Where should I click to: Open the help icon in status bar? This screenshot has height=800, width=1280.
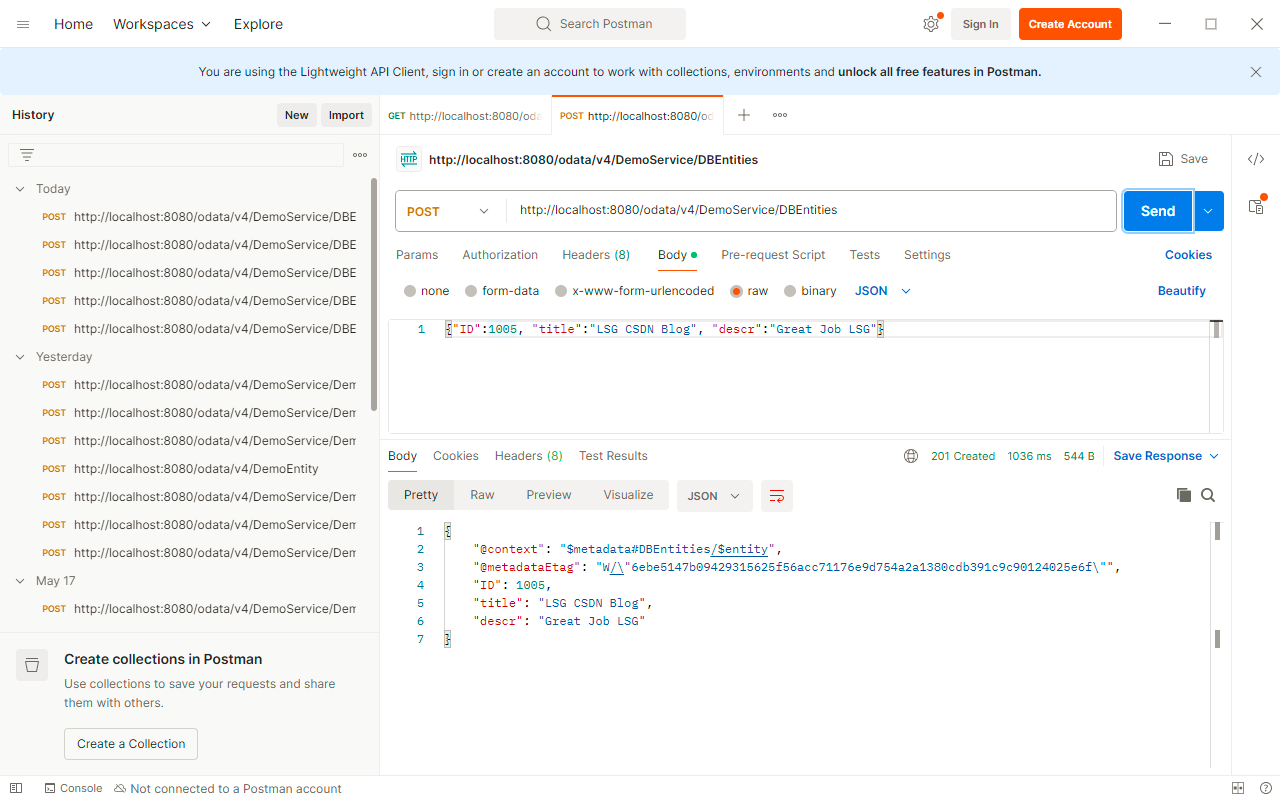[1265, 788]
